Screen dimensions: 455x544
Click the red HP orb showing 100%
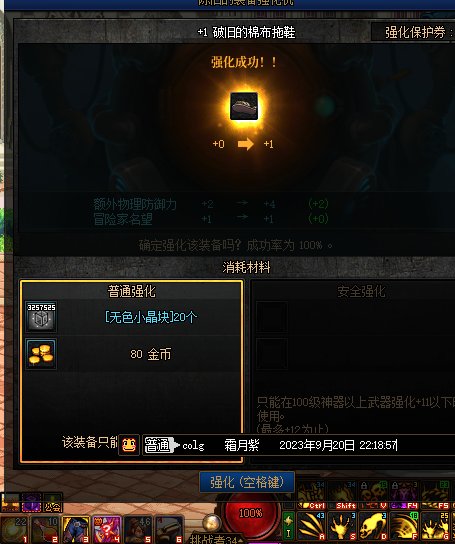pyautogui.click(x=251, y=513)
